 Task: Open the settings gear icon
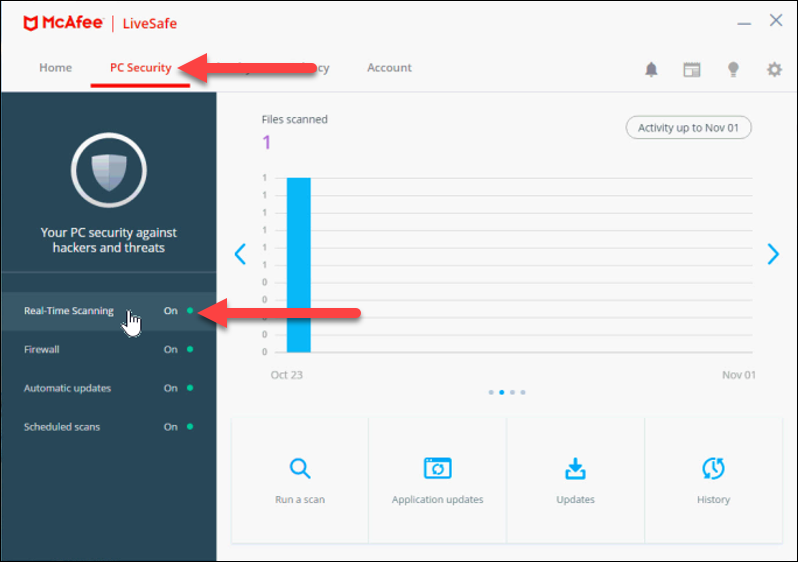[774, 69]
